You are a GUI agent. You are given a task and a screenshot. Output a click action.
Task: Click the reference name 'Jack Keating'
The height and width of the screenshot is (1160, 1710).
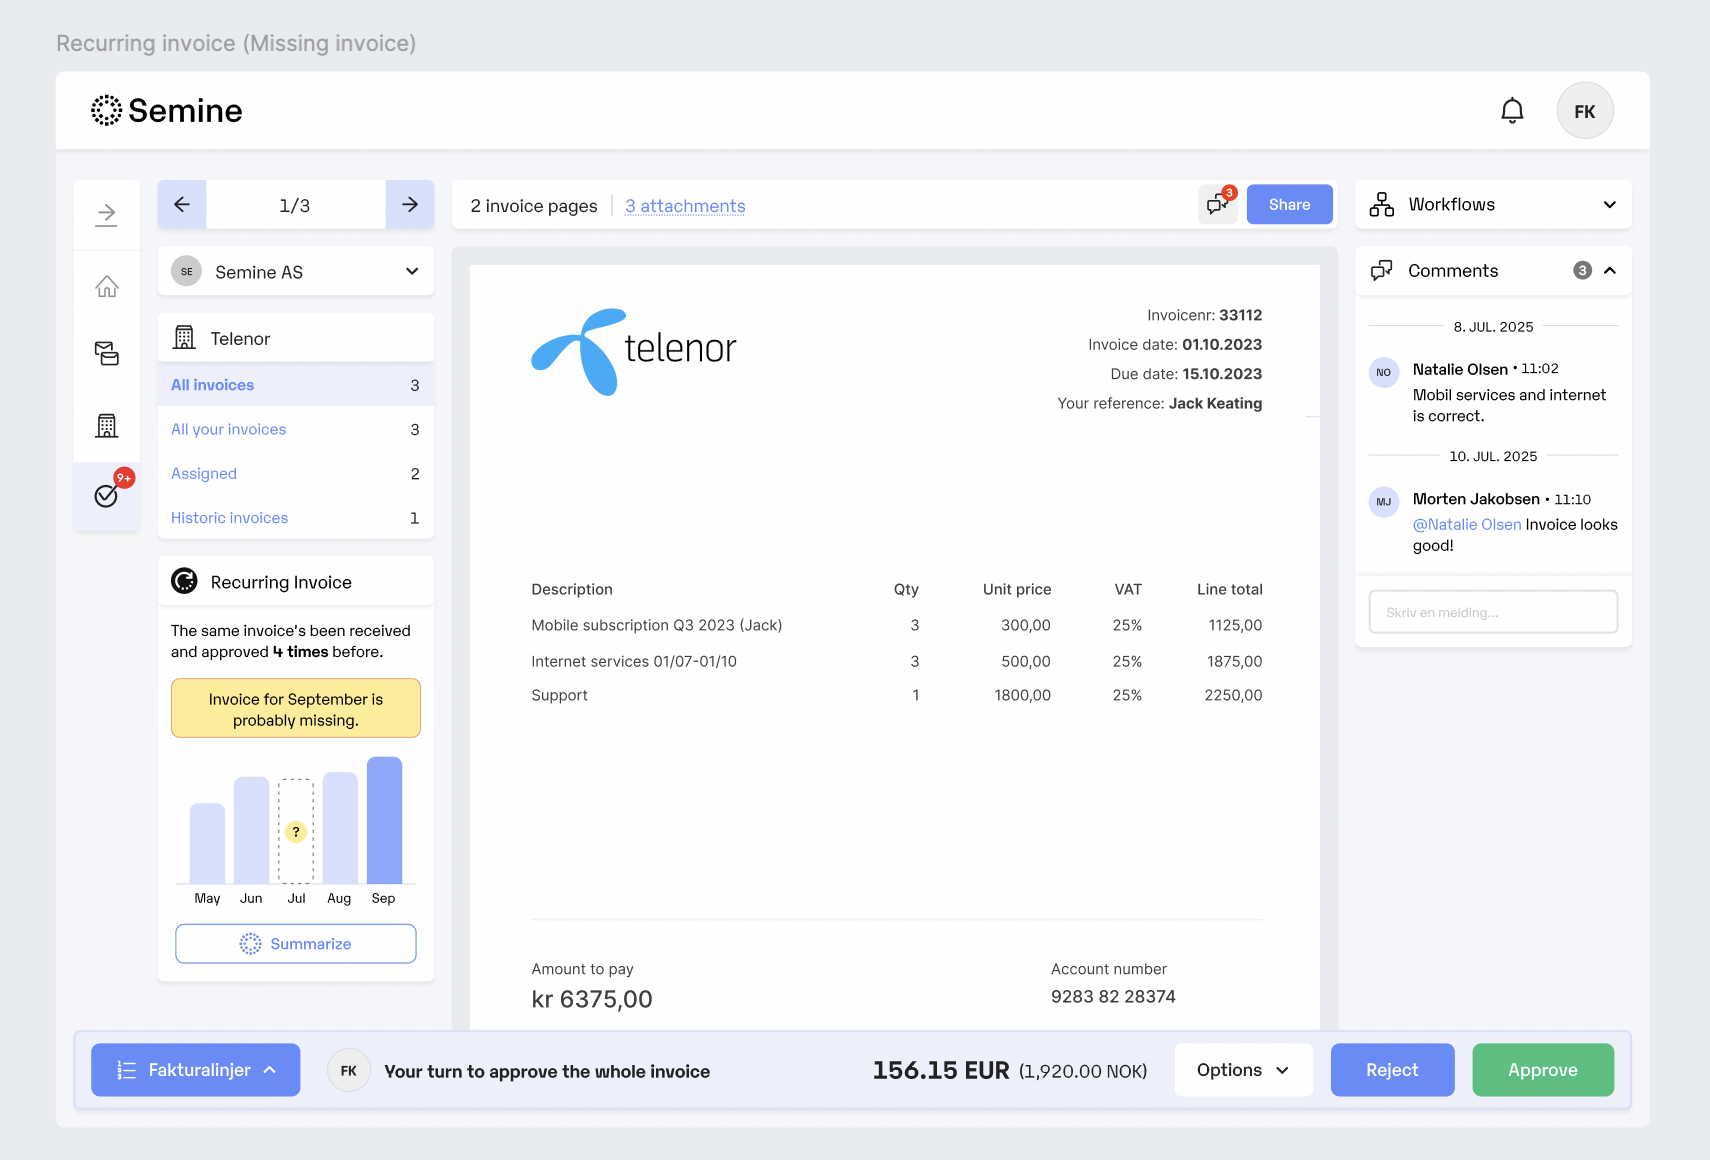(1215, 403)
